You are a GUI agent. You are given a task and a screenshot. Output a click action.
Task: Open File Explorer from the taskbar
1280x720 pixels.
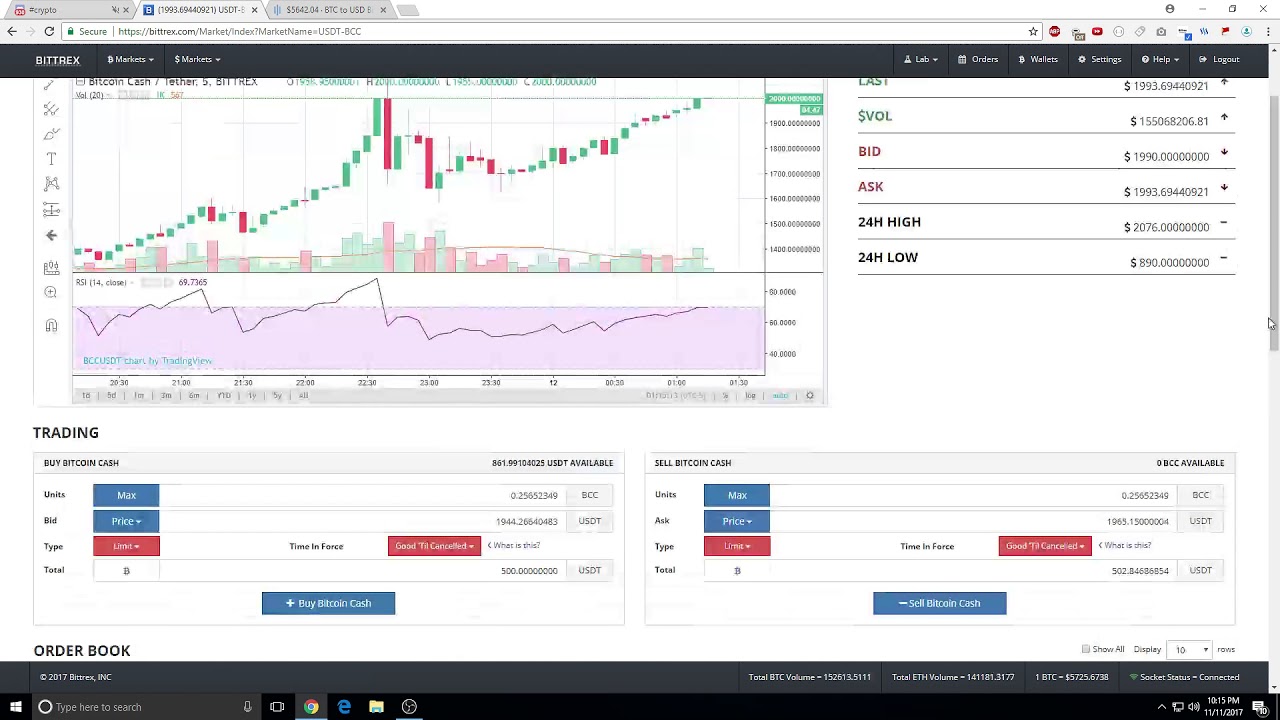(x=376, y=707)
